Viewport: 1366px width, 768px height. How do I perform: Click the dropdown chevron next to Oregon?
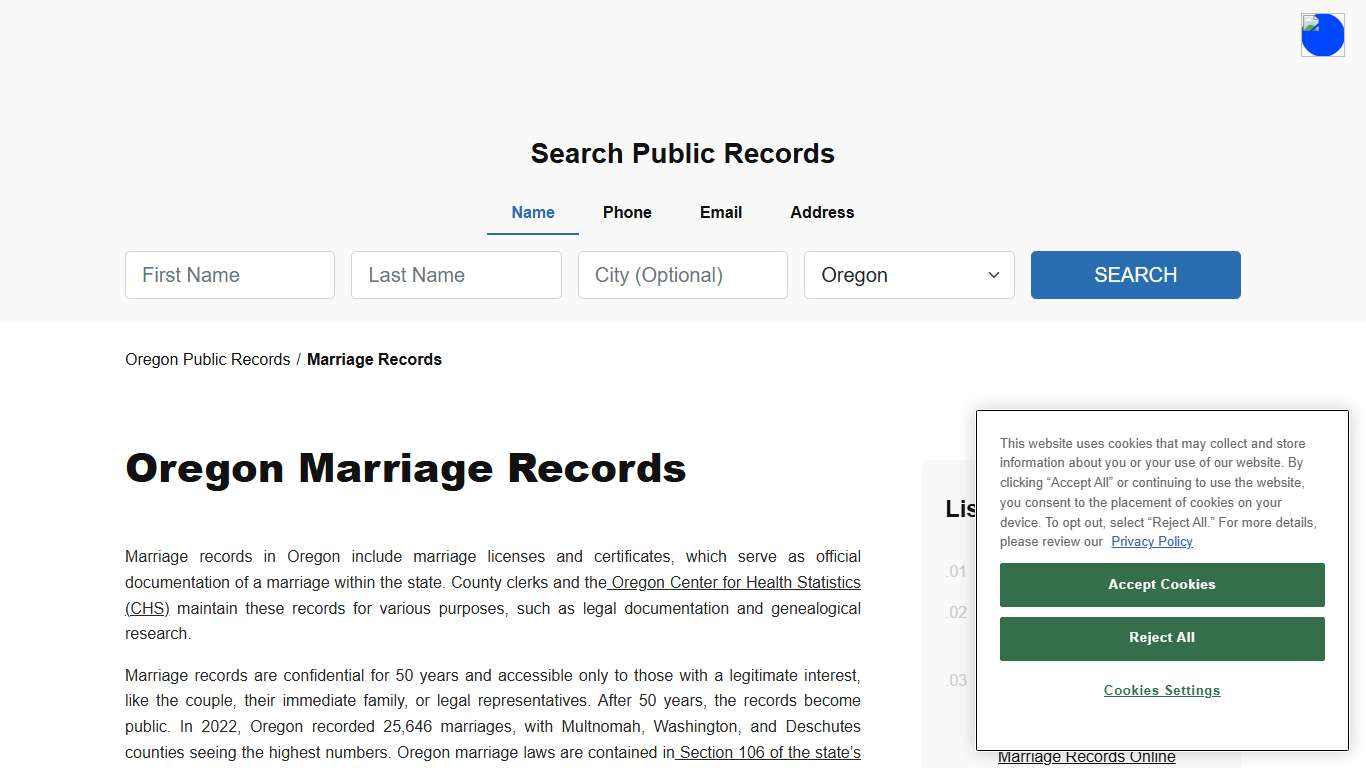coord(993,275)
